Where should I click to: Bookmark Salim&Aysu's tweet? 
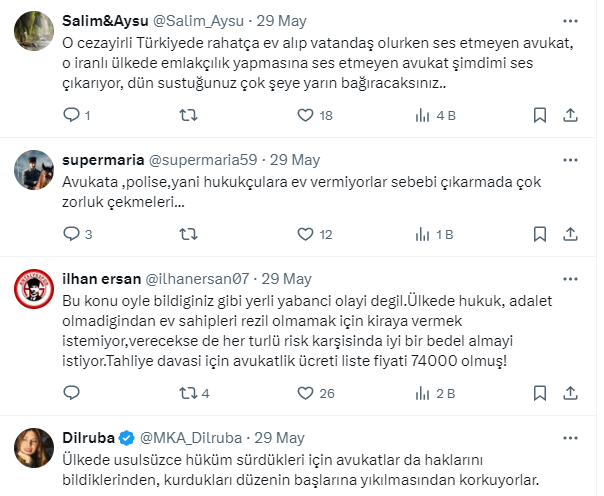(539, 115)
